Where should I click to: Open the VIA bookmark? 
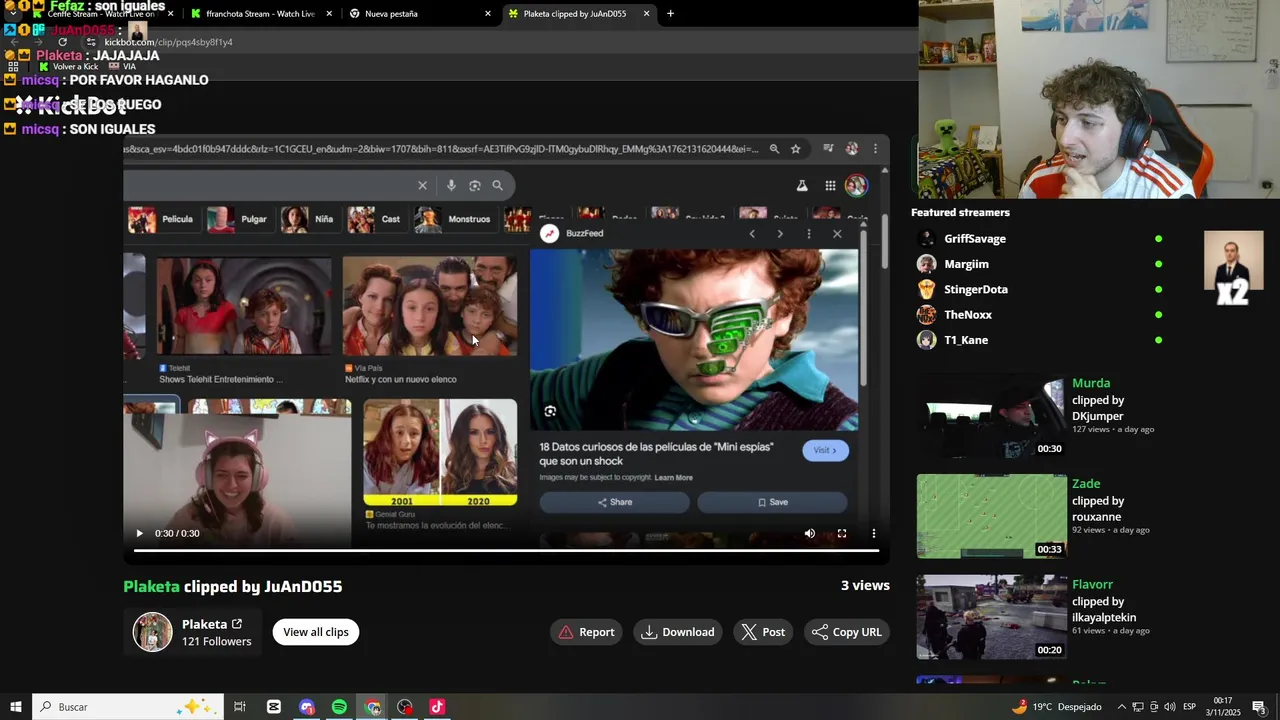[x=122, y=67]
